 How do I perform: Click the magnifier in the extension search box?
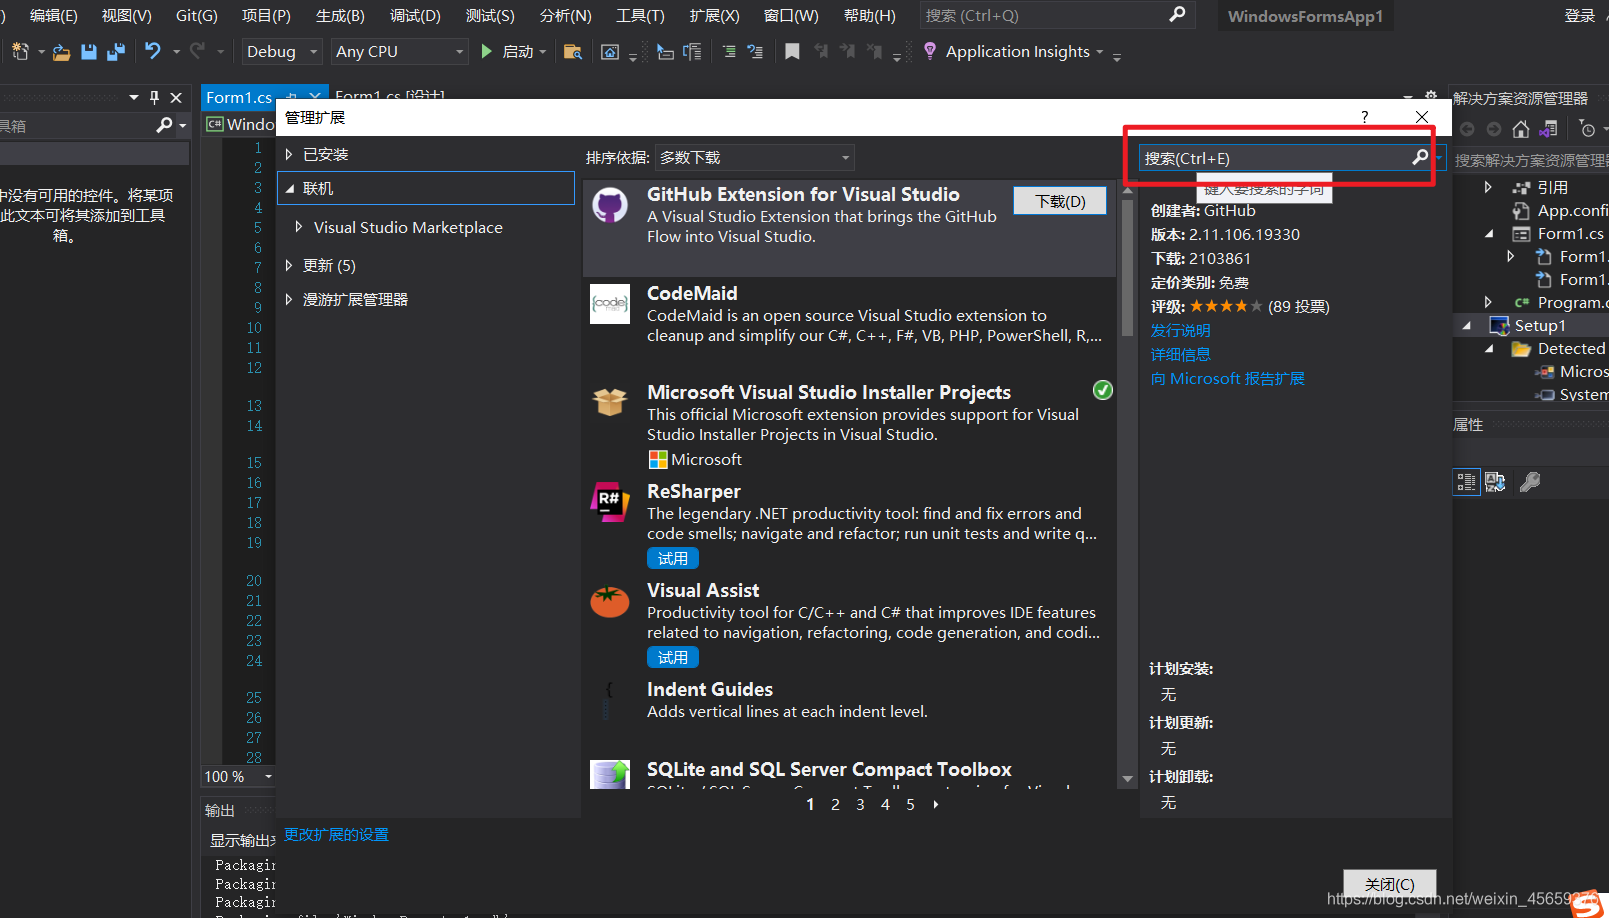coord(1420,157)
